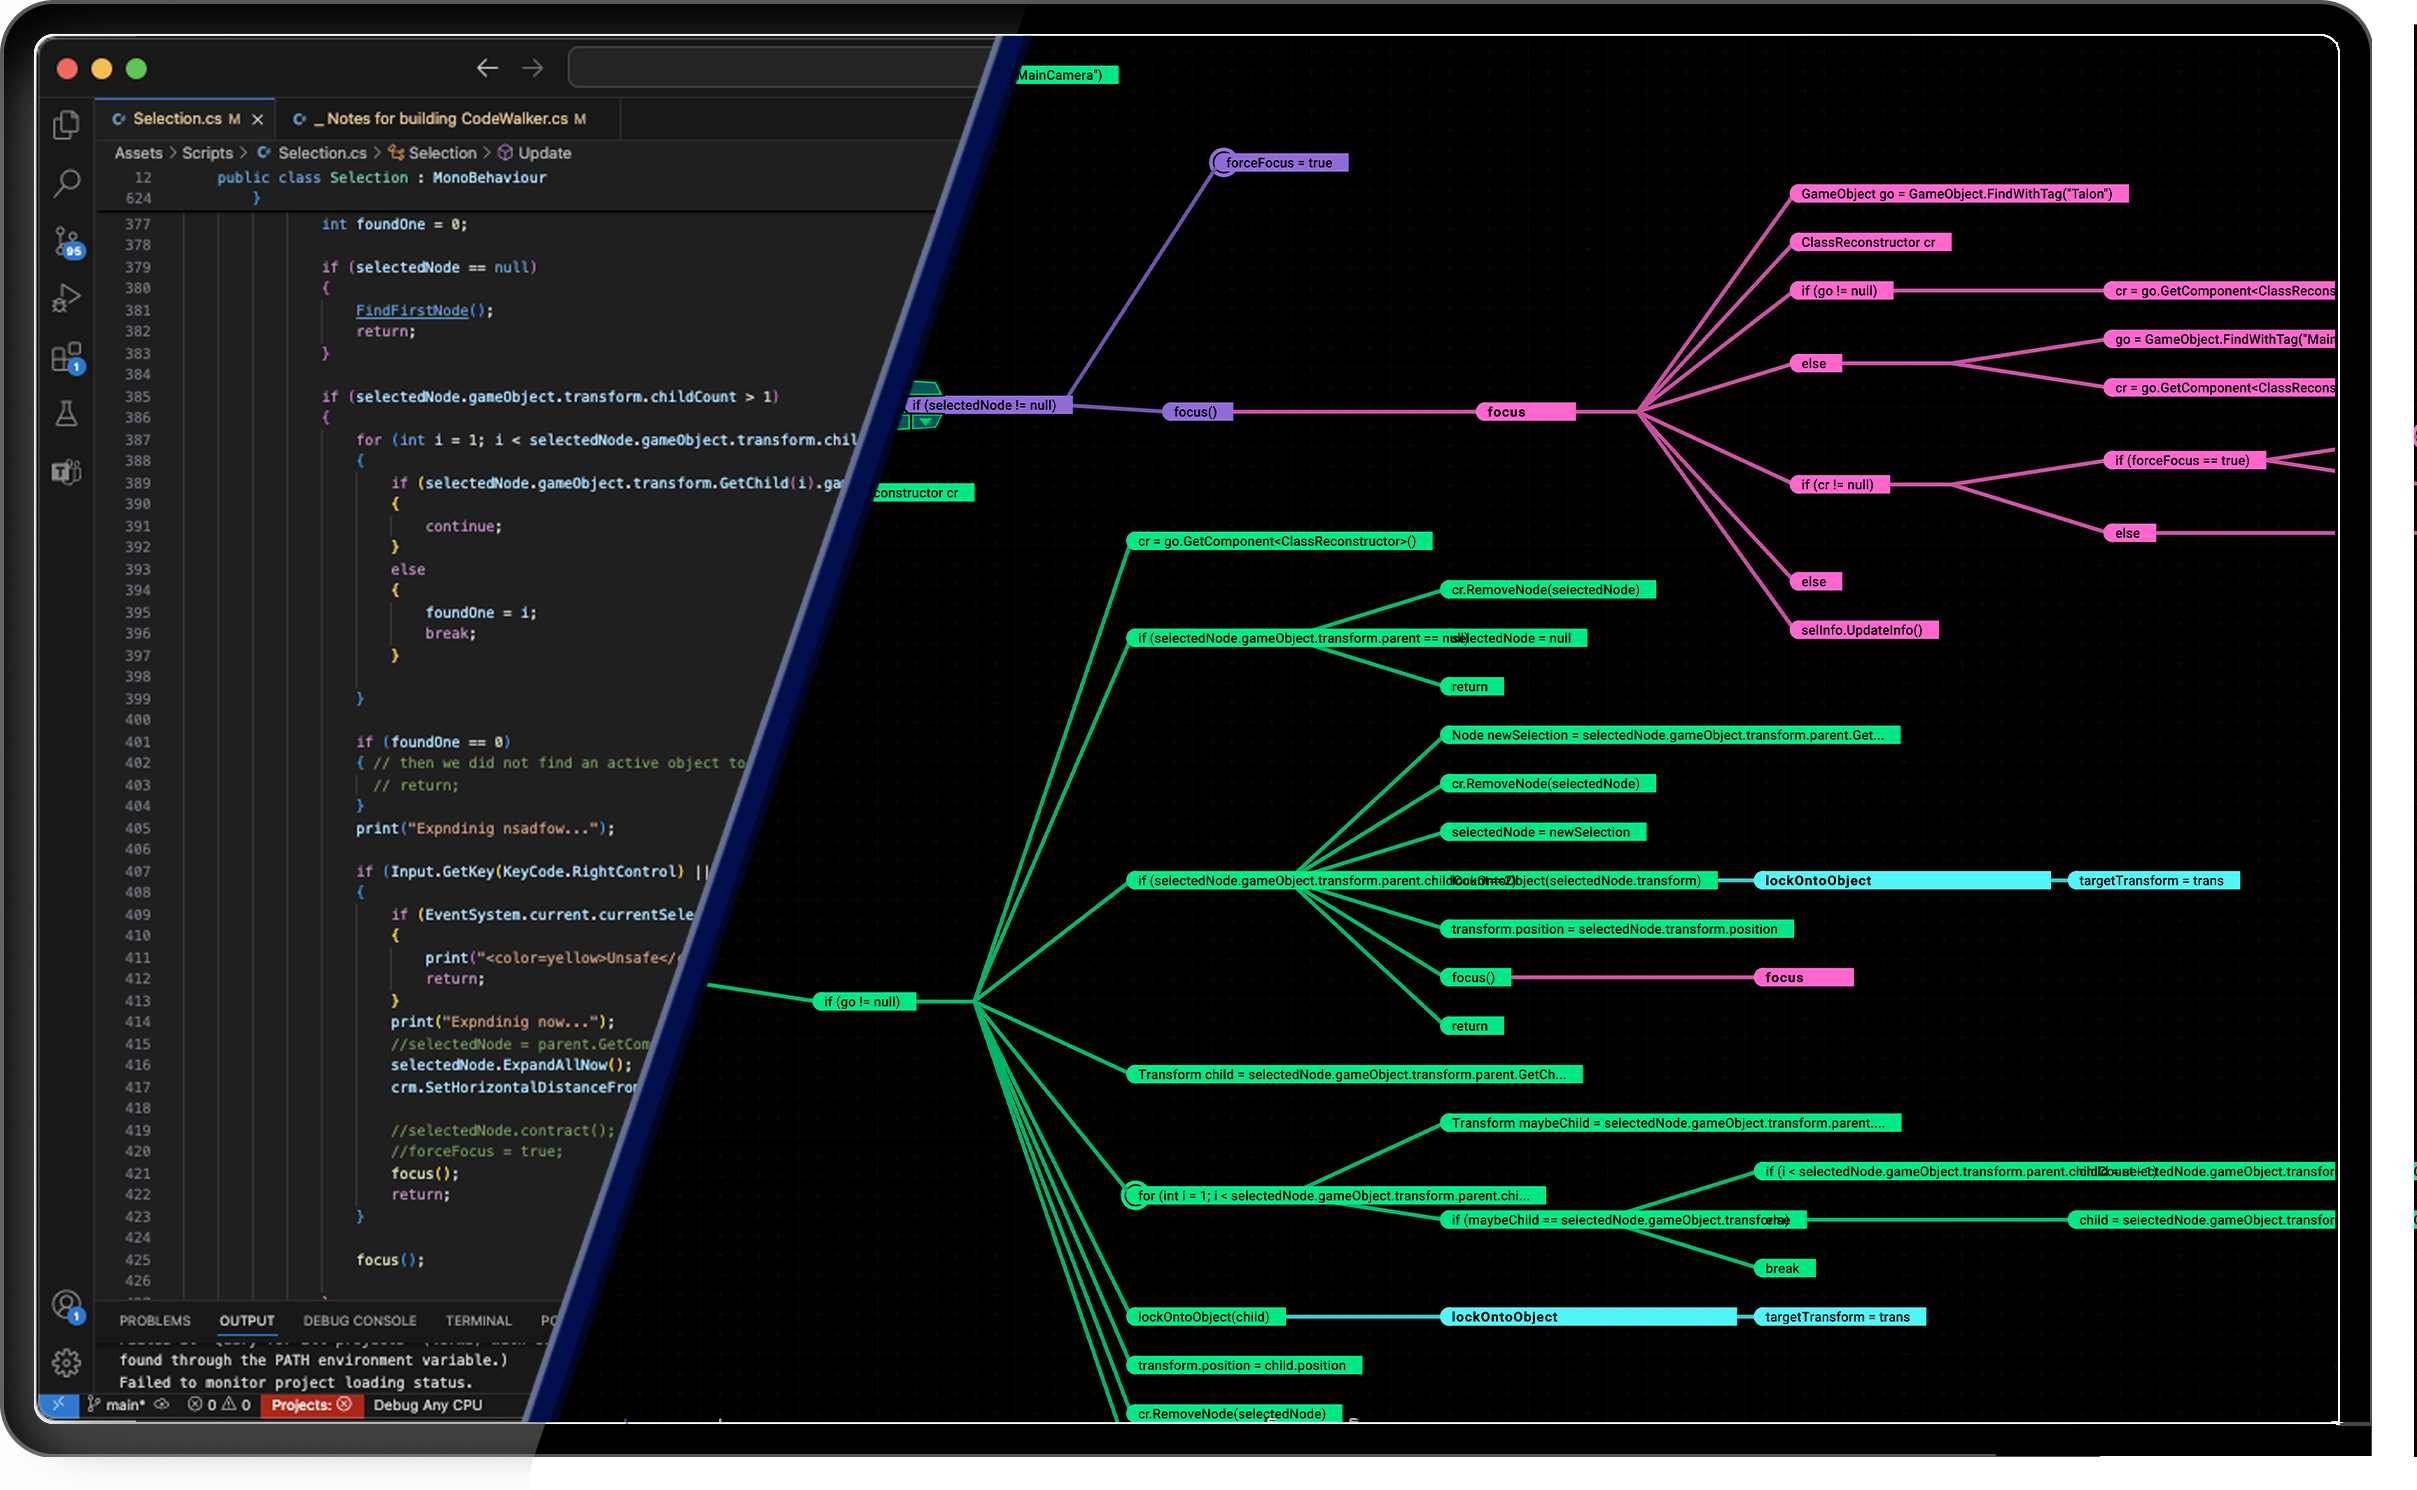Image resolution: width=2417 pixels, height=1490 pixels.
Task: Select the green 'cr = go.GetComponent<ClassReconstructor>()' node
Action: coord(1279,541)
